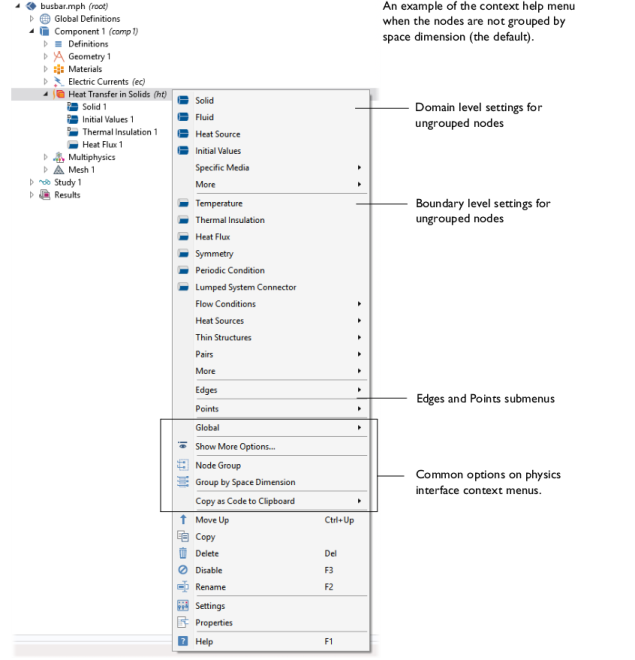Click the Heat Source menu icon
The width and height of the screenshot is (635, 660).
183,134
